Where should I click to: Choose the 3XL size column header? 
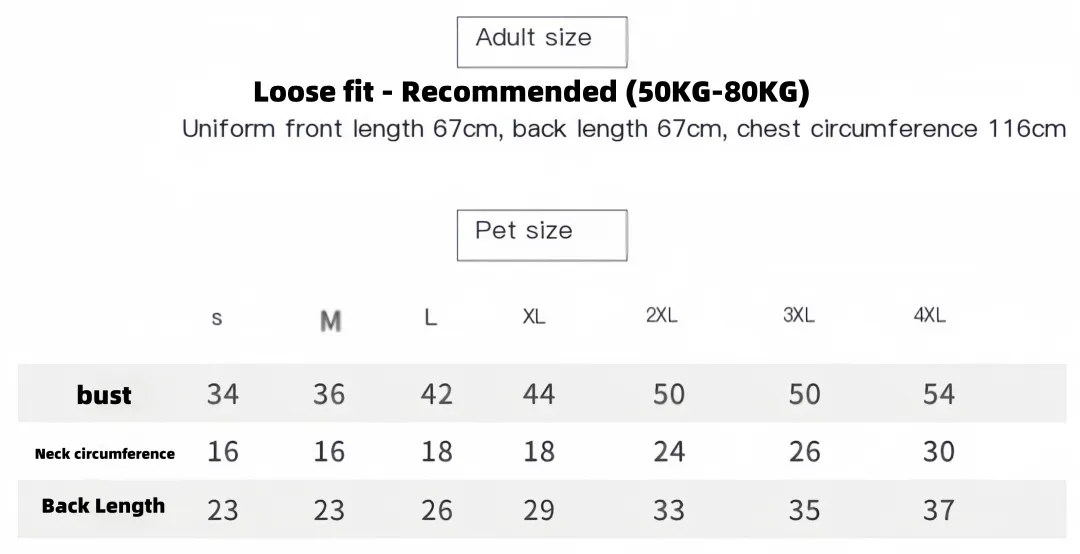[799, 315]
